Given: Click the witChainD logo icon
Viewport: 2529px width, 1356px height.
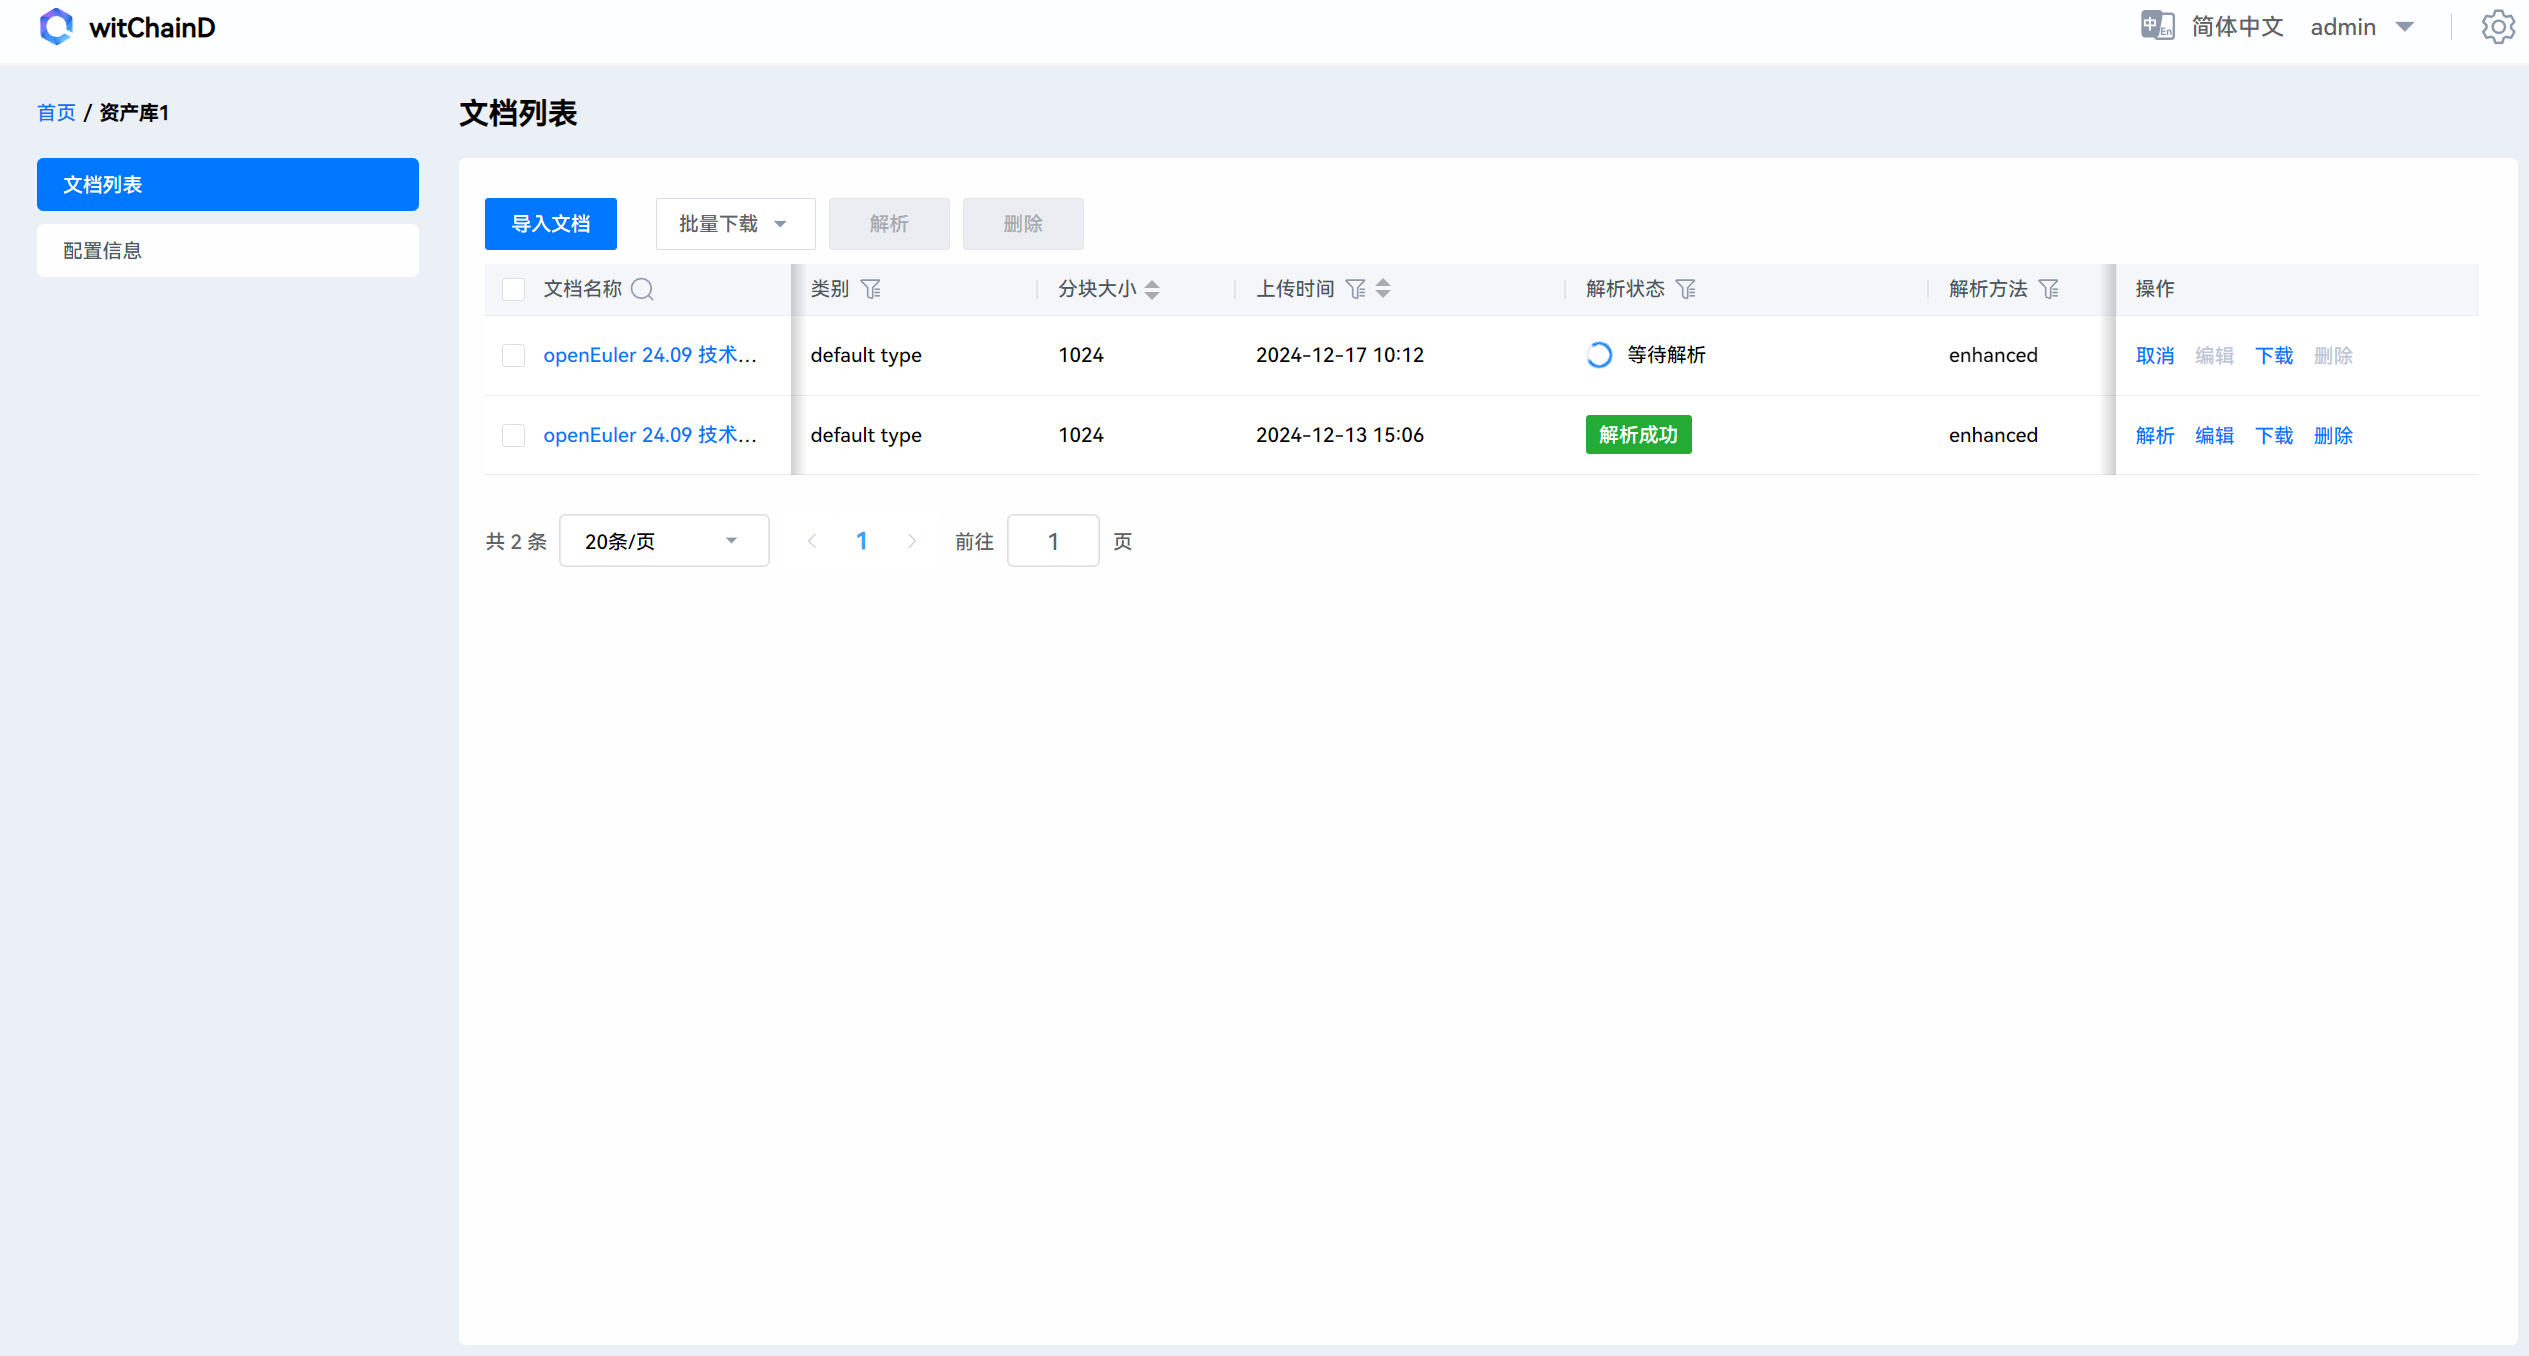Looking at the screenshot, I should (56, 27).
